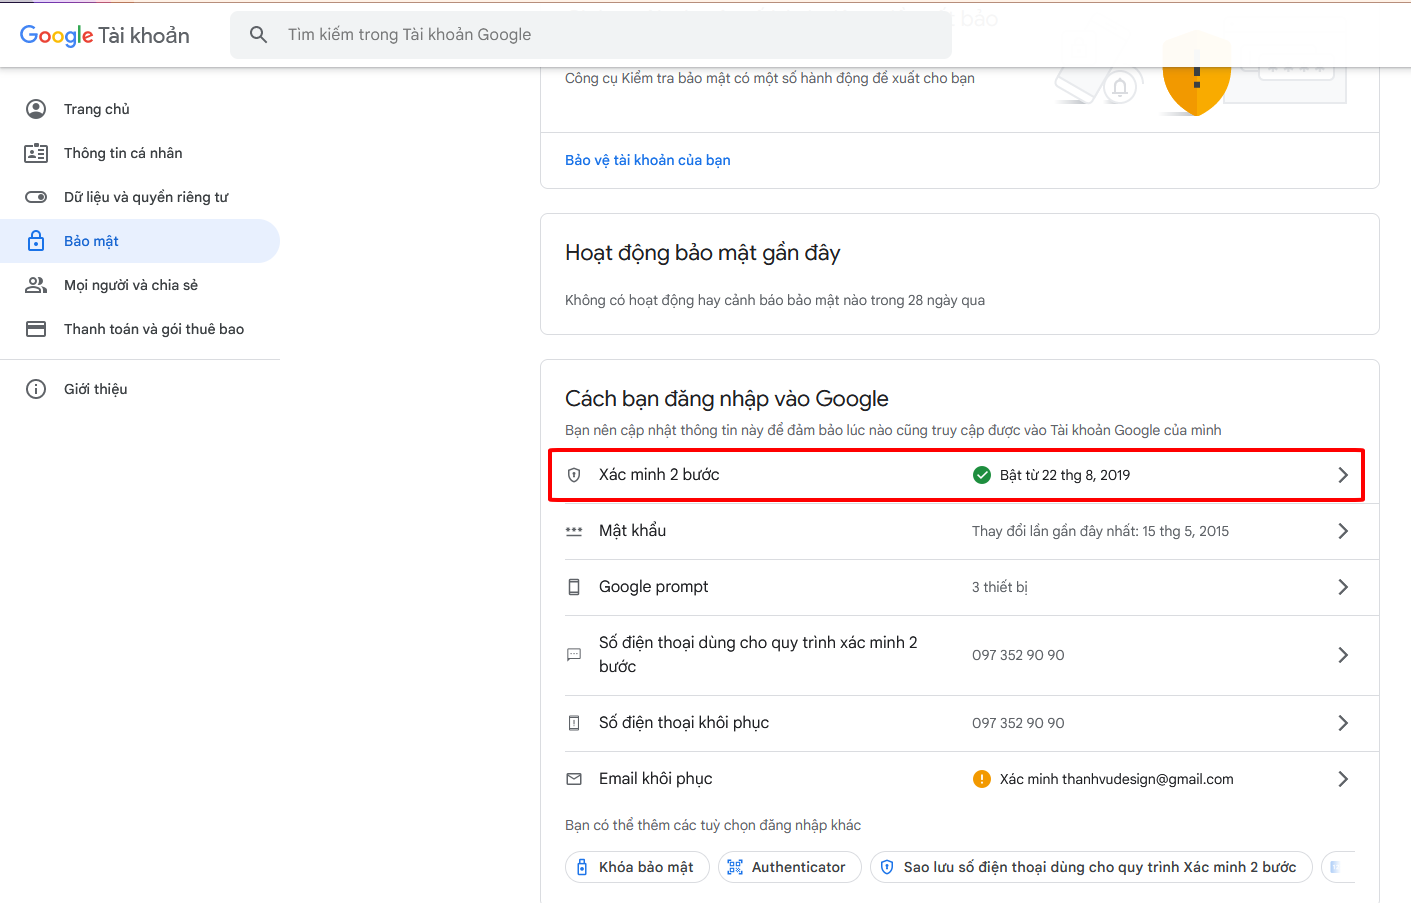The height and width of the screenshot is (903, 1411).
Task: Open the Mọi người và chia sẻ menu item
Action: [131, 285]
